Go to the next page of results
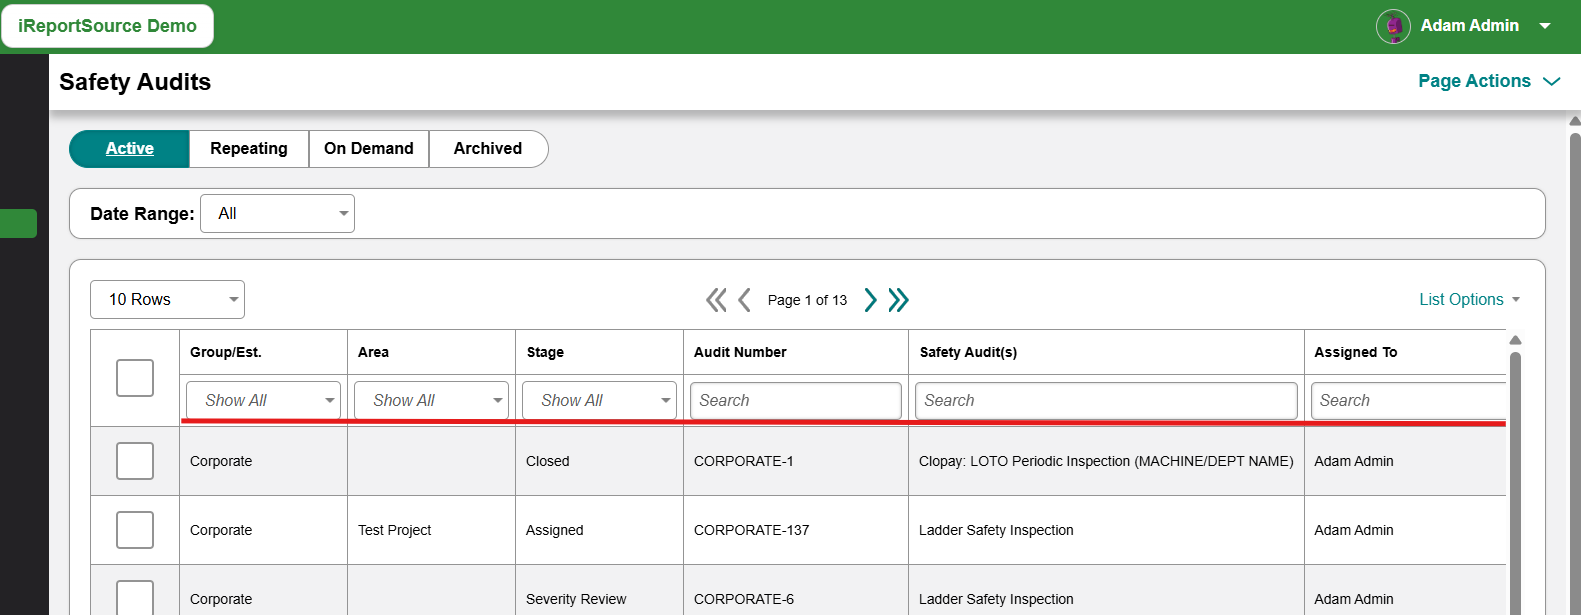The width and height of the screenshot is (1581, 615). (870, 300)
